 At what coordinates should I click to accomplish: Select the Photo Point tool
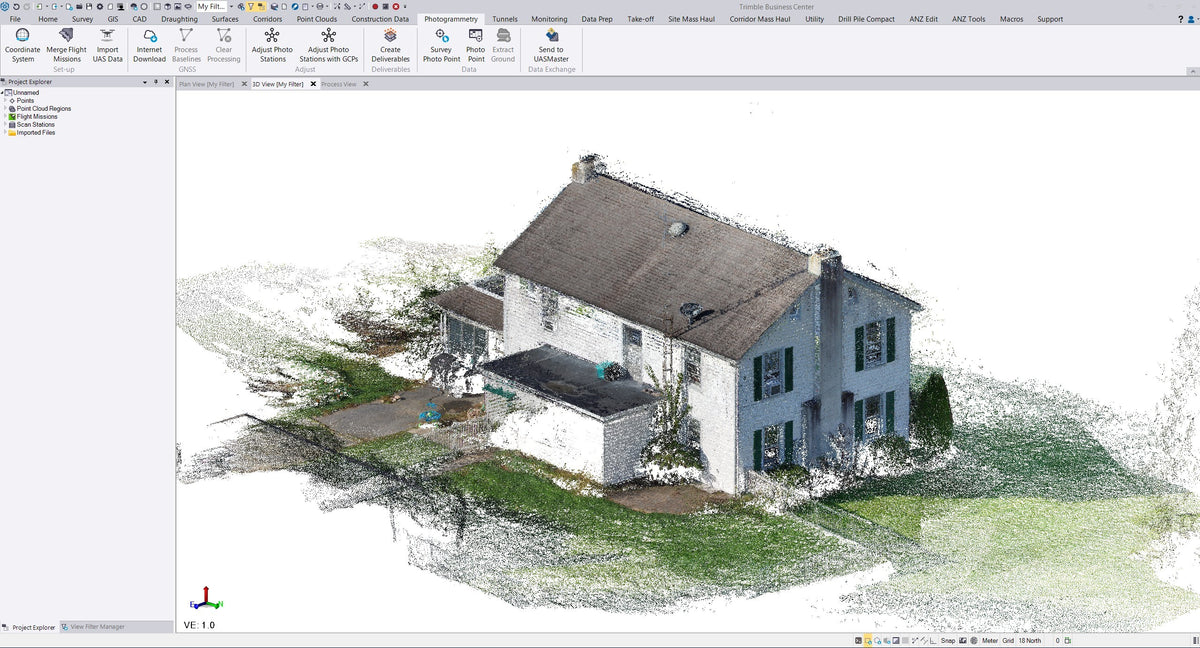coord(476,46)
